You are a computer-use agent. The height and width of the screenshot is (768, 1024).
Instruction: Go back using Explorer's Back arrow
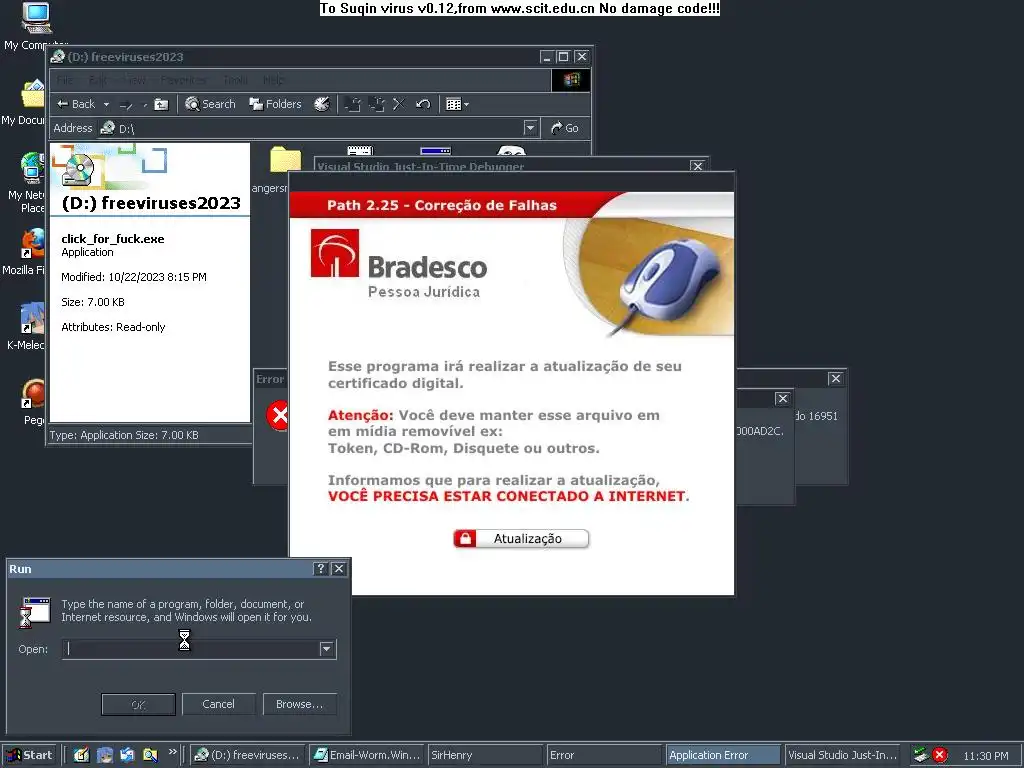(x=75, y=104)
